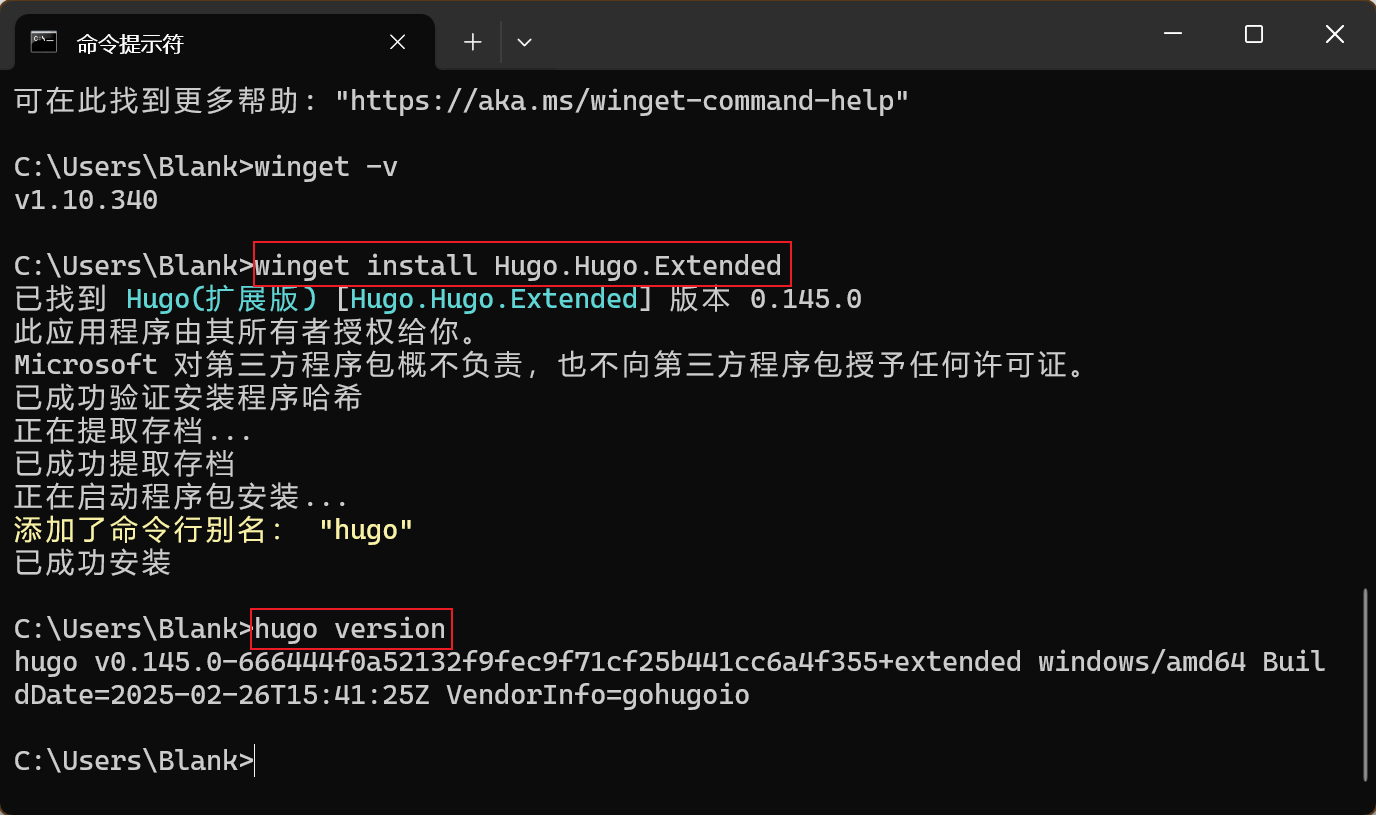Click the 已成功安装 success message

(93, 563)
